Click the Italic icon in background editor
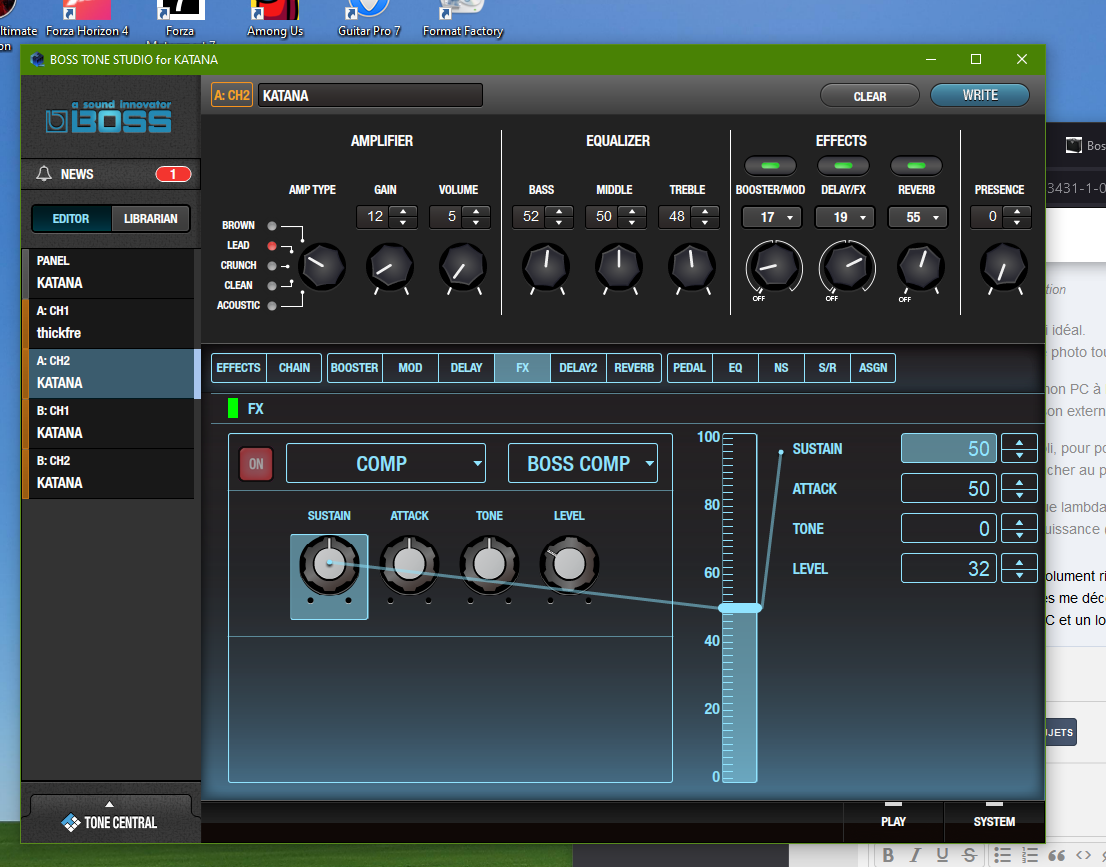The image size is (1106, 867). 915,855
